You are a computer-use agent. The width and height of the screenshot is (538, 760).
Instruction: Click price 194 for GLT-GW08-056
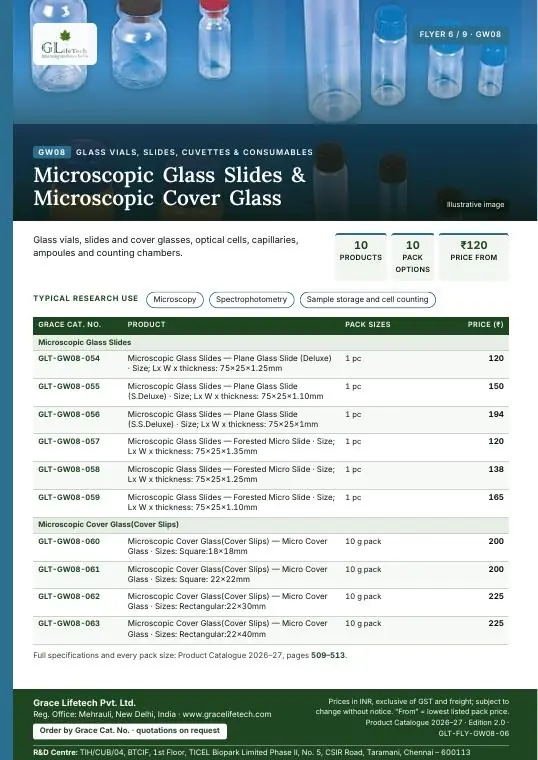[x=496, y=414]
